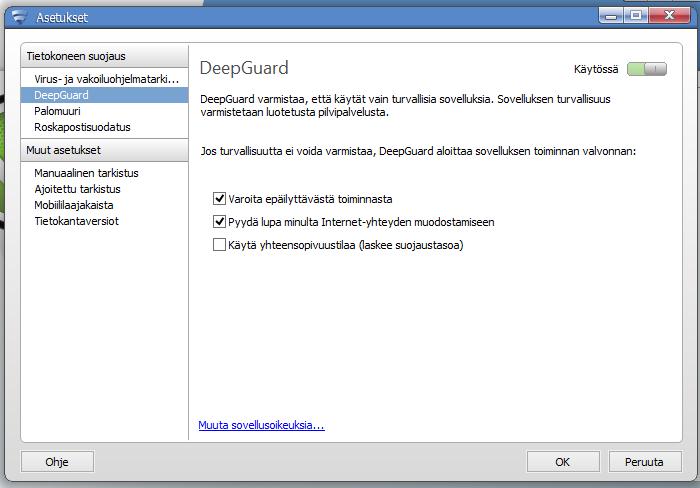Click the Muut asetukset section header
Screen dimensions: 700x488
click(104, 150)
